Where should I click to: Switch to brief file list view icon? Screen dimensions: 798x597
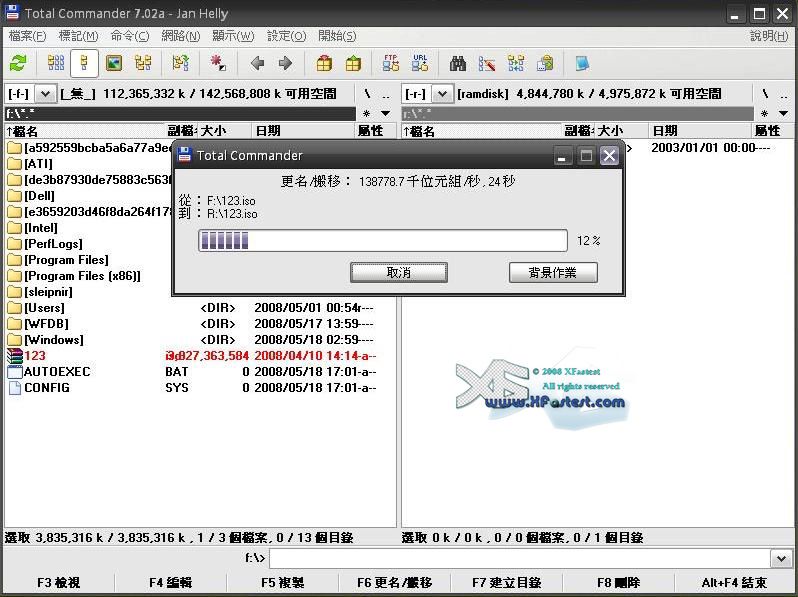(x=56, y=63)
